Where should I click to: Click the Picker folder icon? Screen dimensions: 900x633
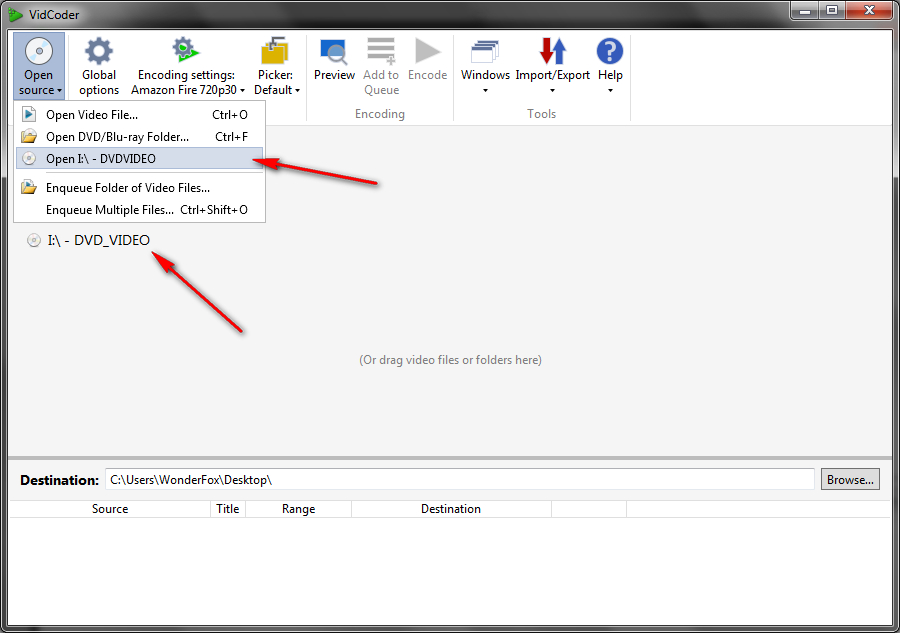point(275,51)
